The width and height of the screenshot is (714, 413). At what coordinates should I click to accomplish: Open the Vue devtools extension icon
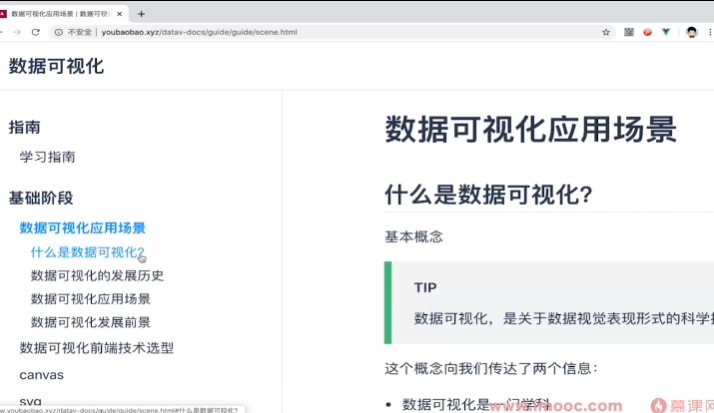tap(666, 32)
